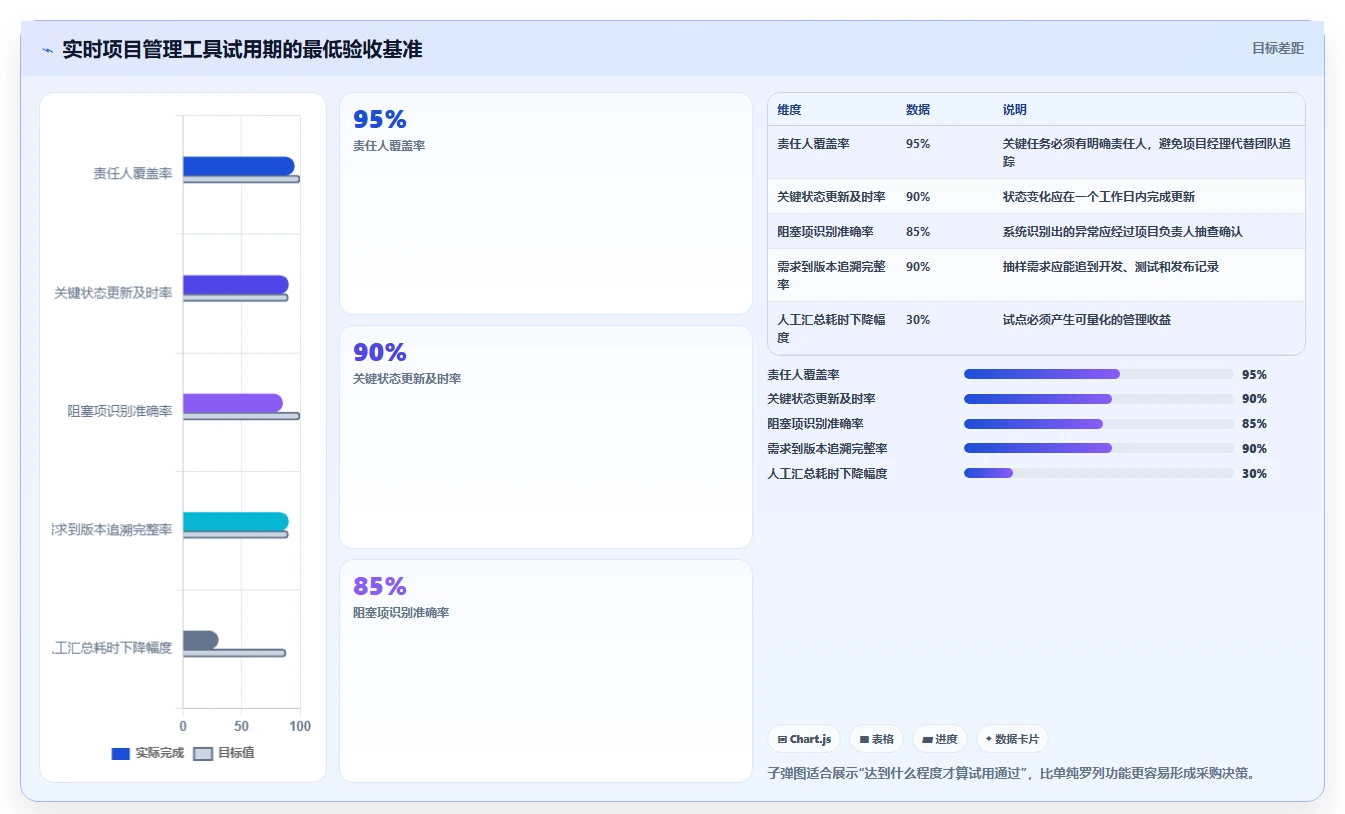Viewport: 1345px width, 814px height.
Task: Toggle the 目标值 legend swatch
Action: pos(203,753)
